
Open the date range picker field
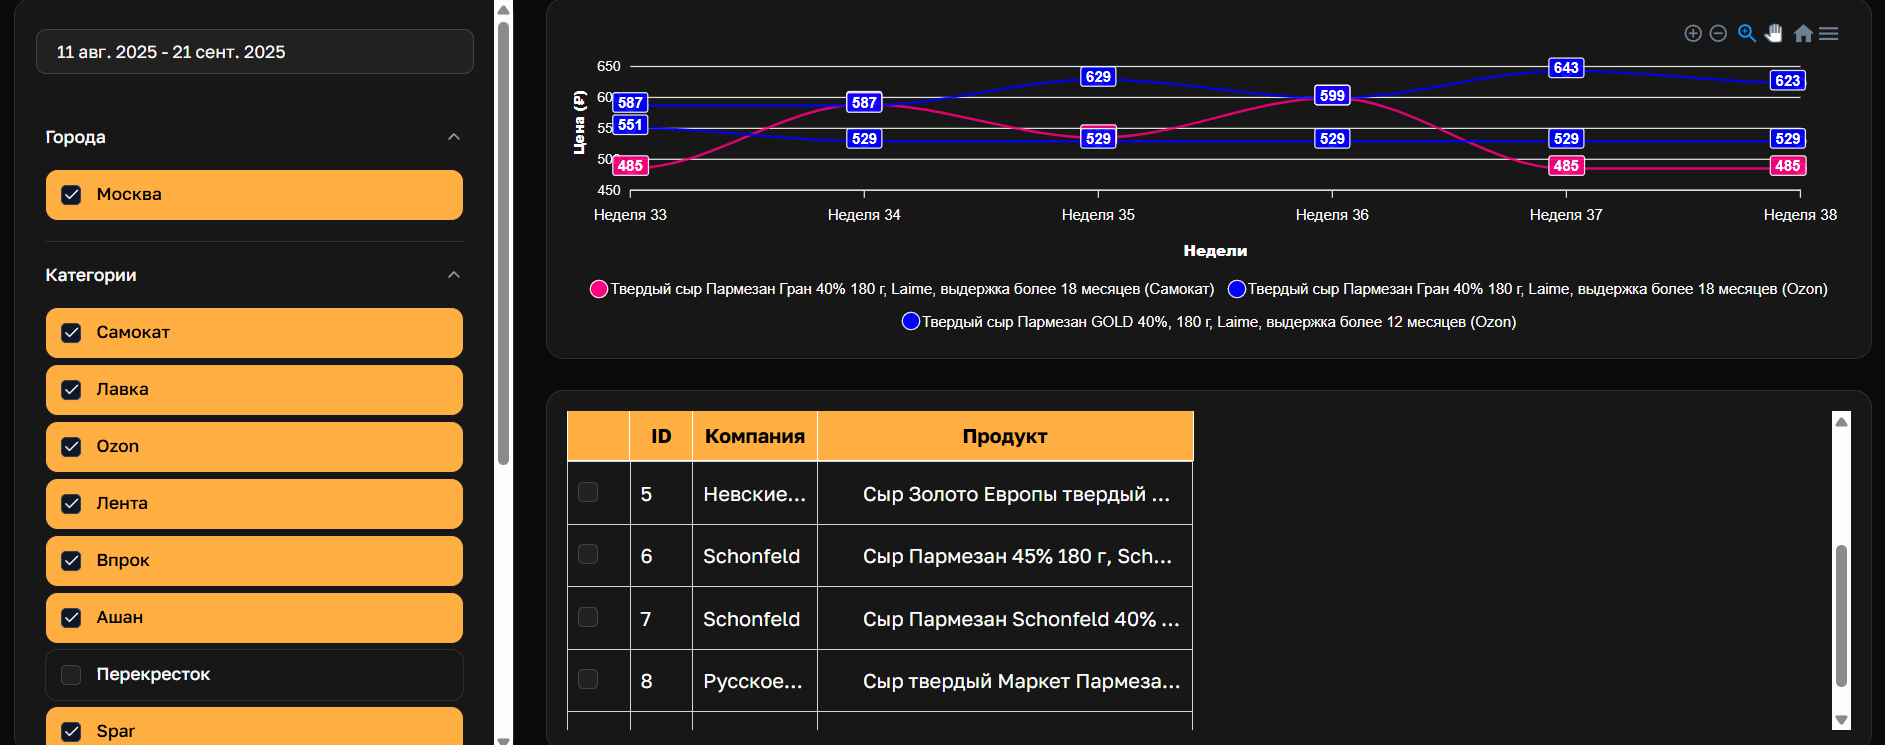click(254, 52)
